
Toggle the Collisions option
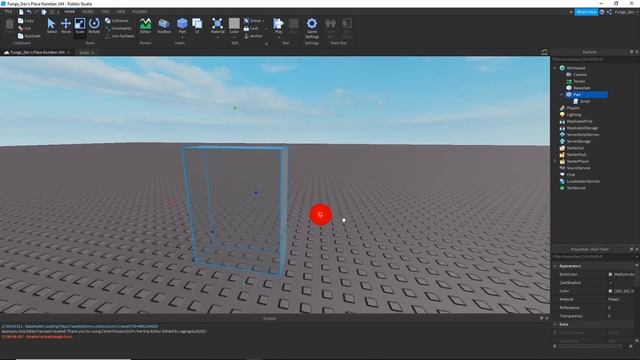[x=117, y=20]
